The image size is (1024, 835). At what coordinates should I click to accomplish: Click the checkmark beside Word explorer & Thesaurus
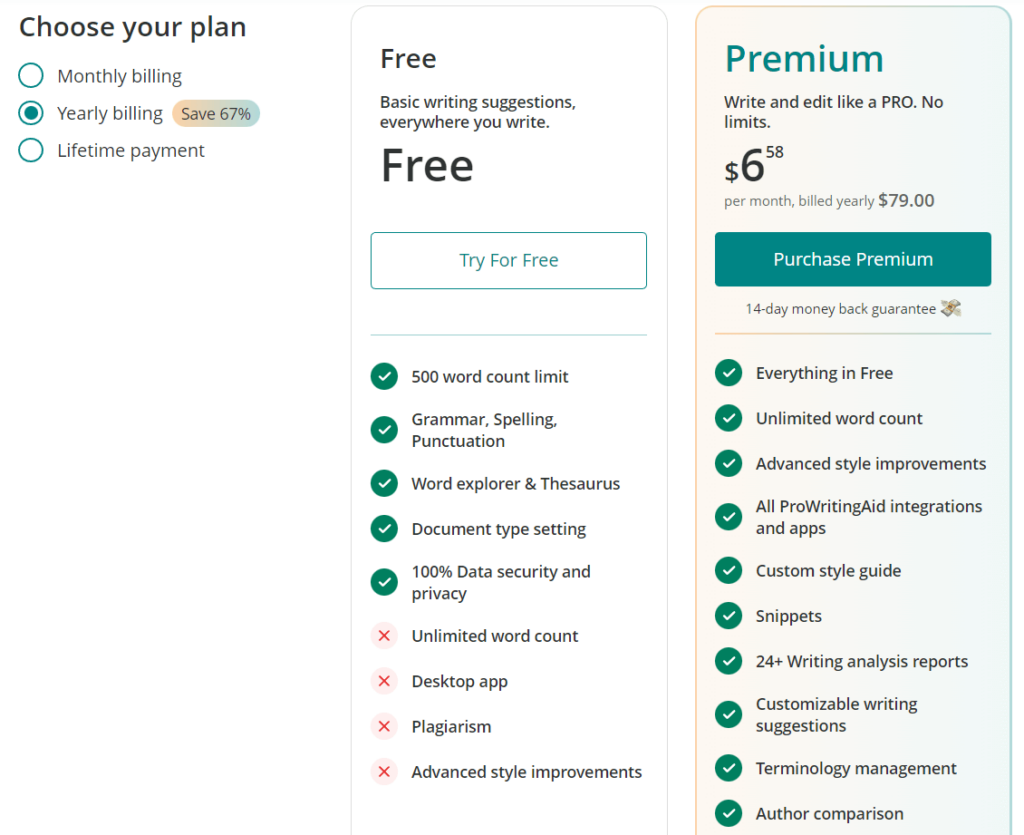click(384, 483)
